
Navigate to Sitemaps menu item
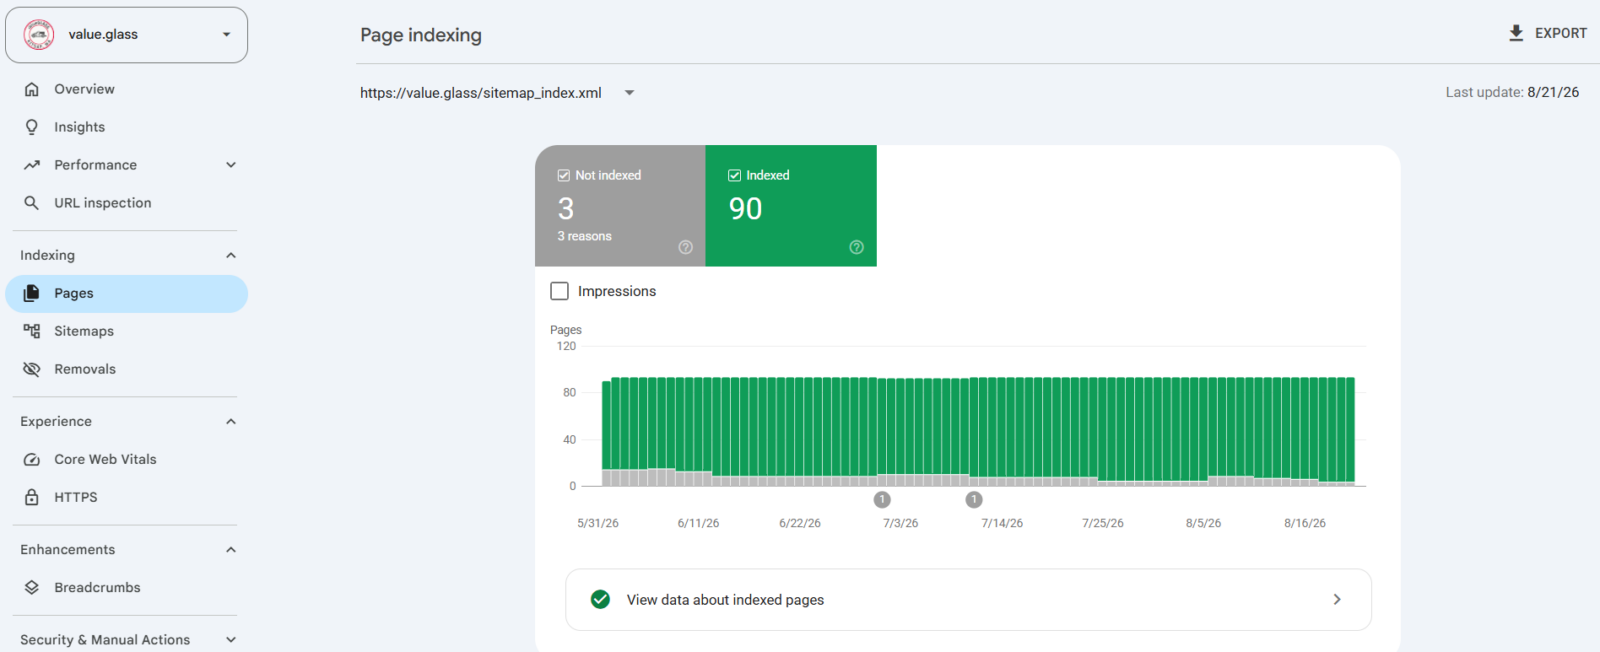pos(126,331)
